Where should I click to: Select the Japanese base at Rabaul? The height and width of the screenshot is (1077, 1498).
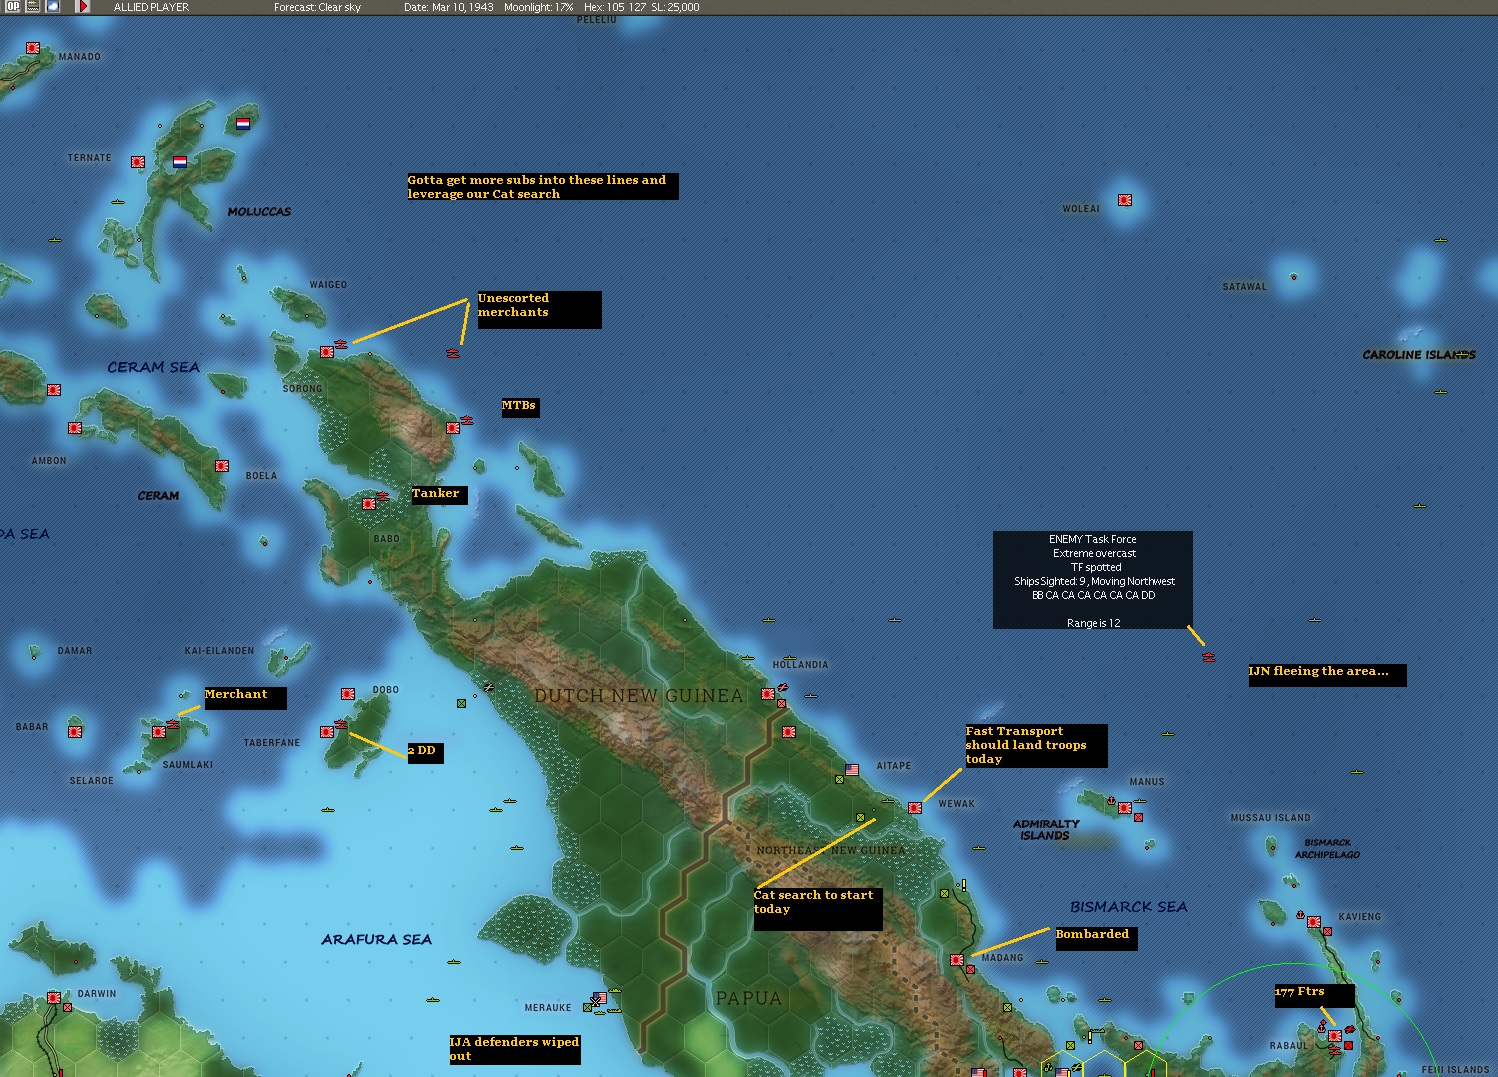[1335, 1036]
